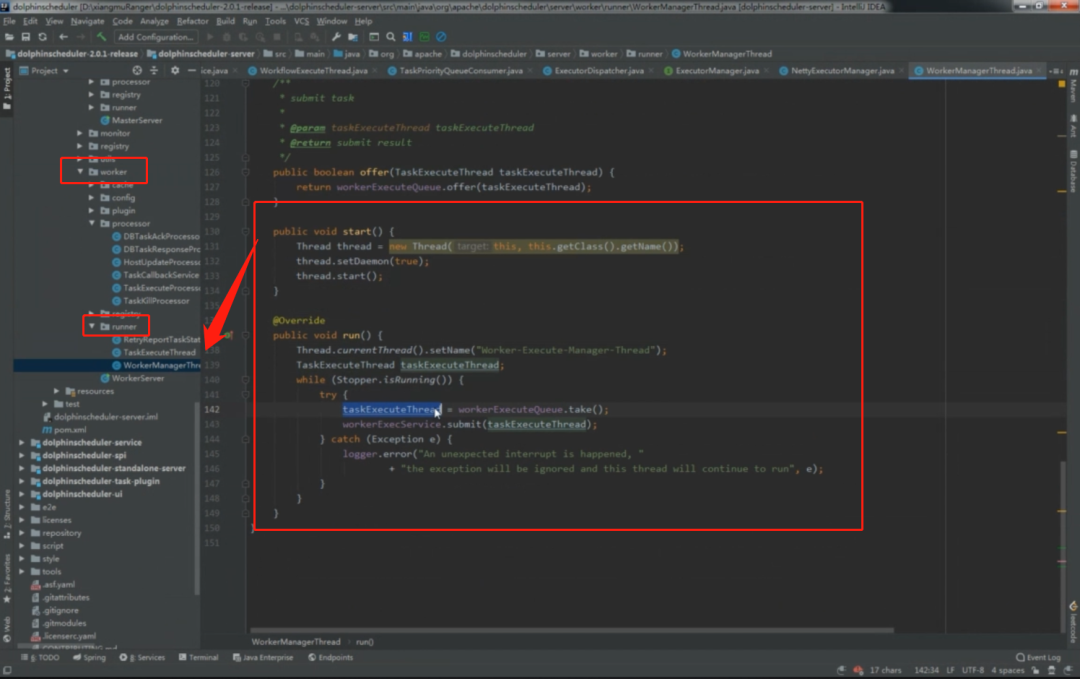Viewport: 1080px width, 679px height.
Task: Click the Build project hammer icon
Action: 101,37
